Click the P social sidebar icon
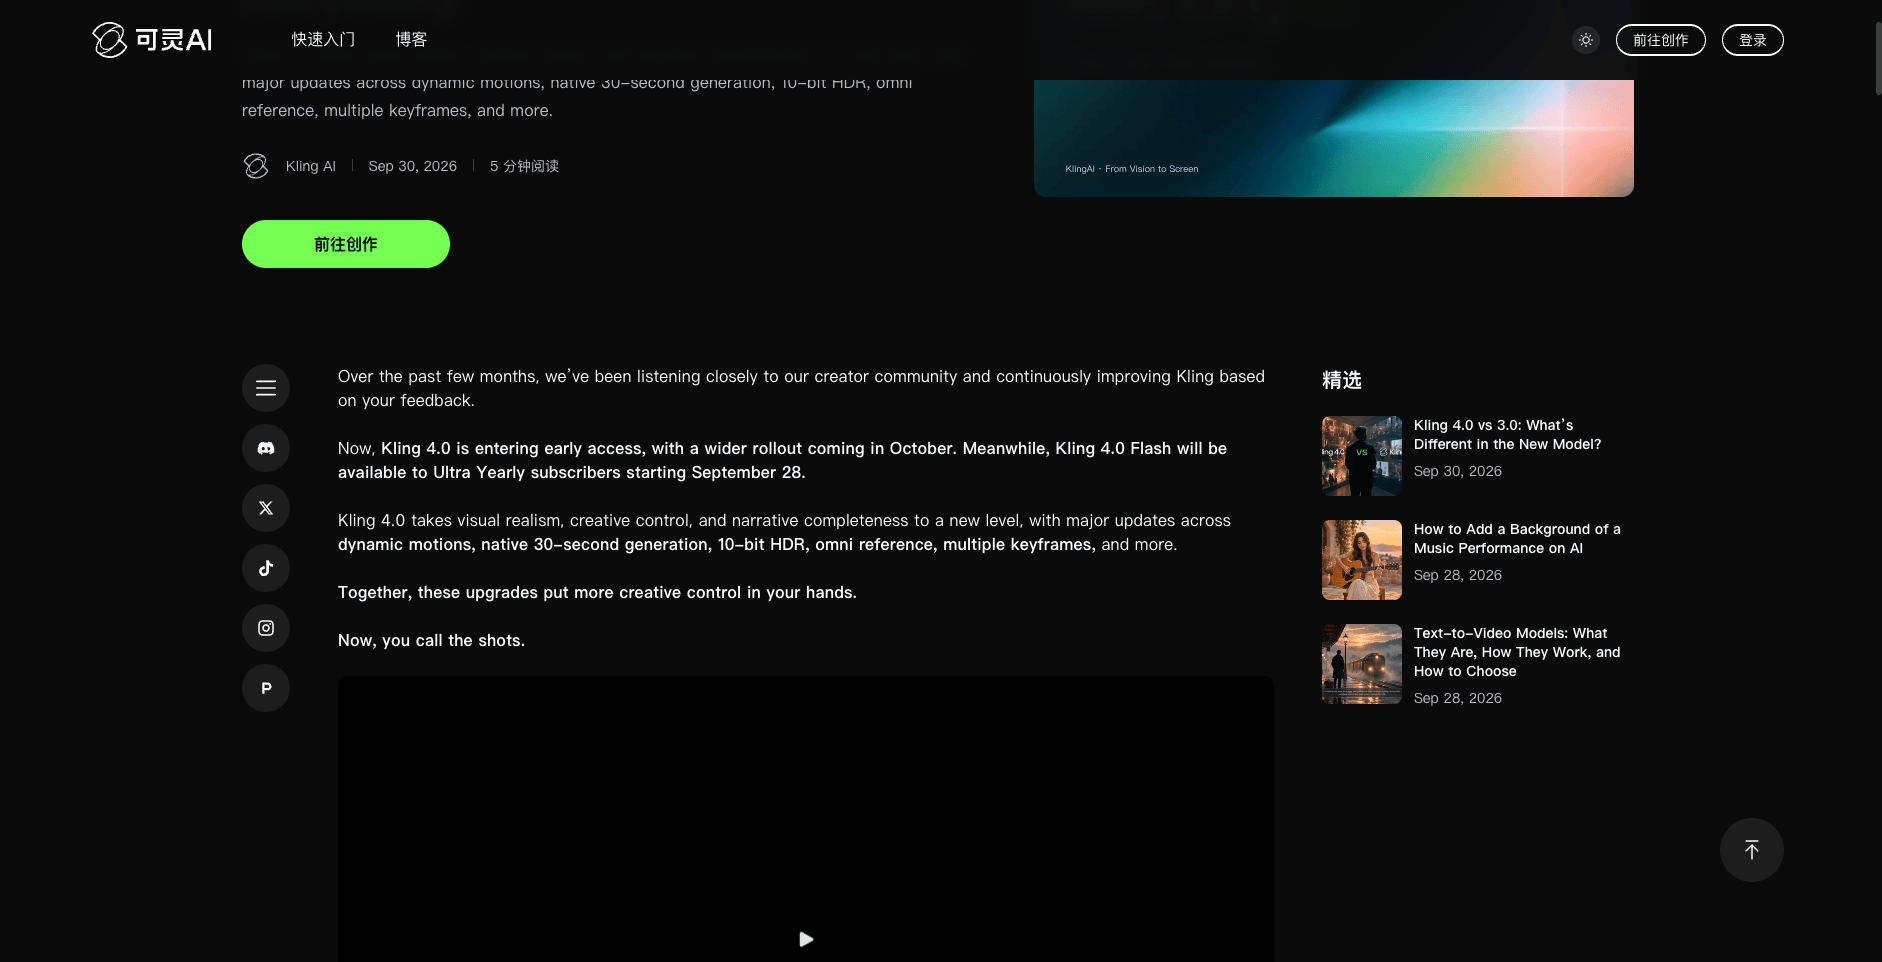Screen dimensions: 1882x962 [266, 688]
